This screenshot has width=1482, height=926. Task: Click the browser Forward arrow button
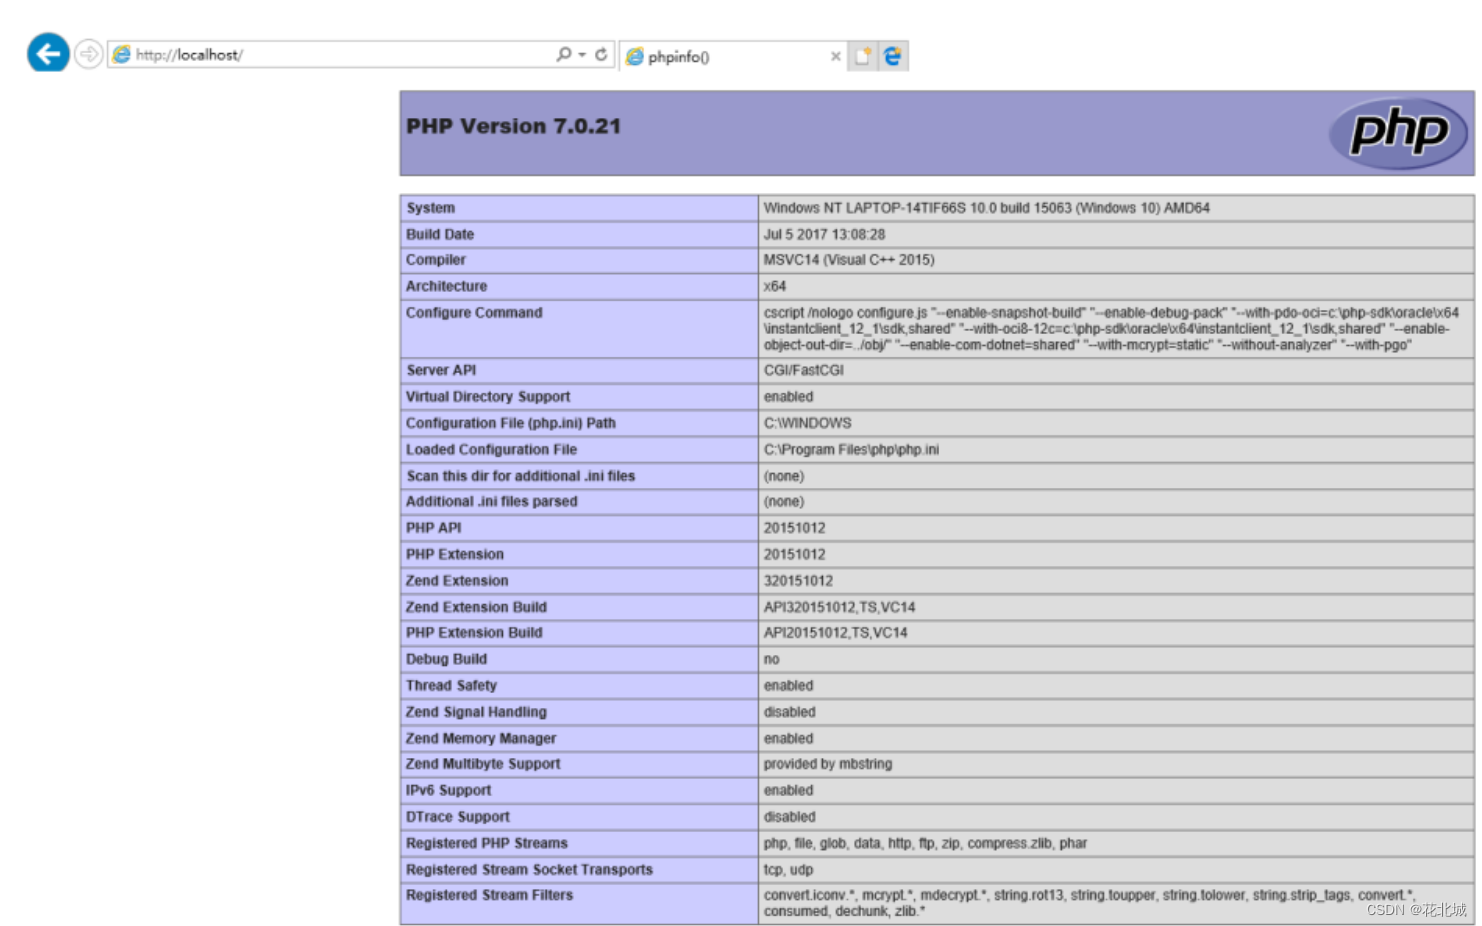tap(89, 54)
